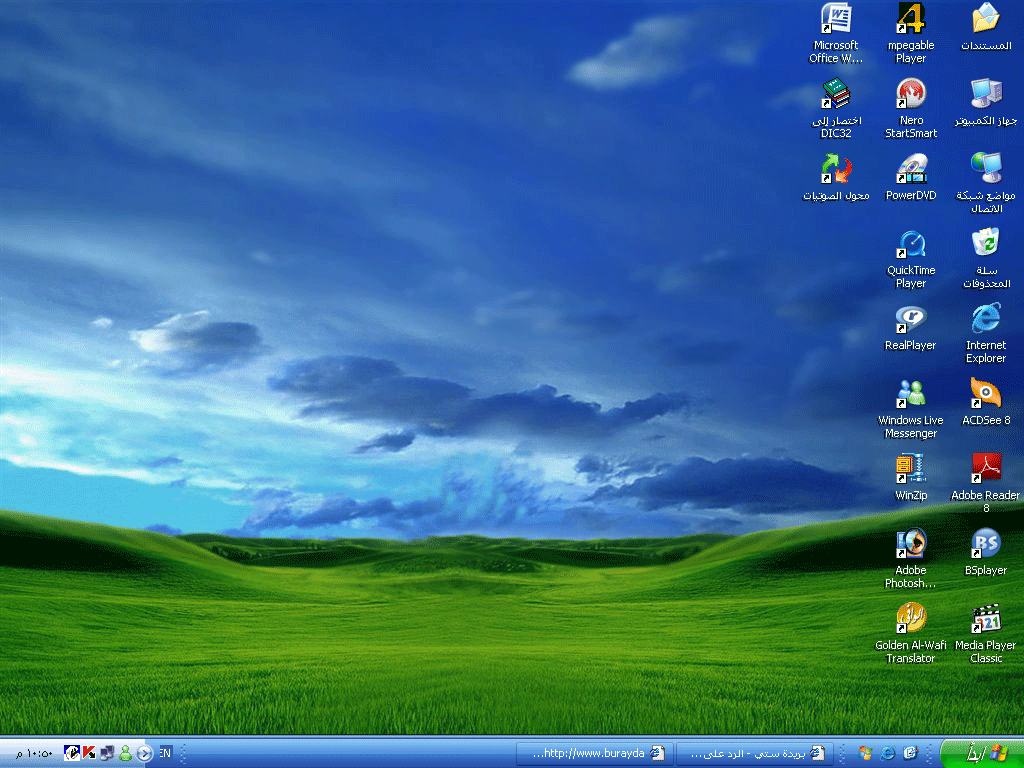Open the DIC32 shortcut icon

point(836,108)
